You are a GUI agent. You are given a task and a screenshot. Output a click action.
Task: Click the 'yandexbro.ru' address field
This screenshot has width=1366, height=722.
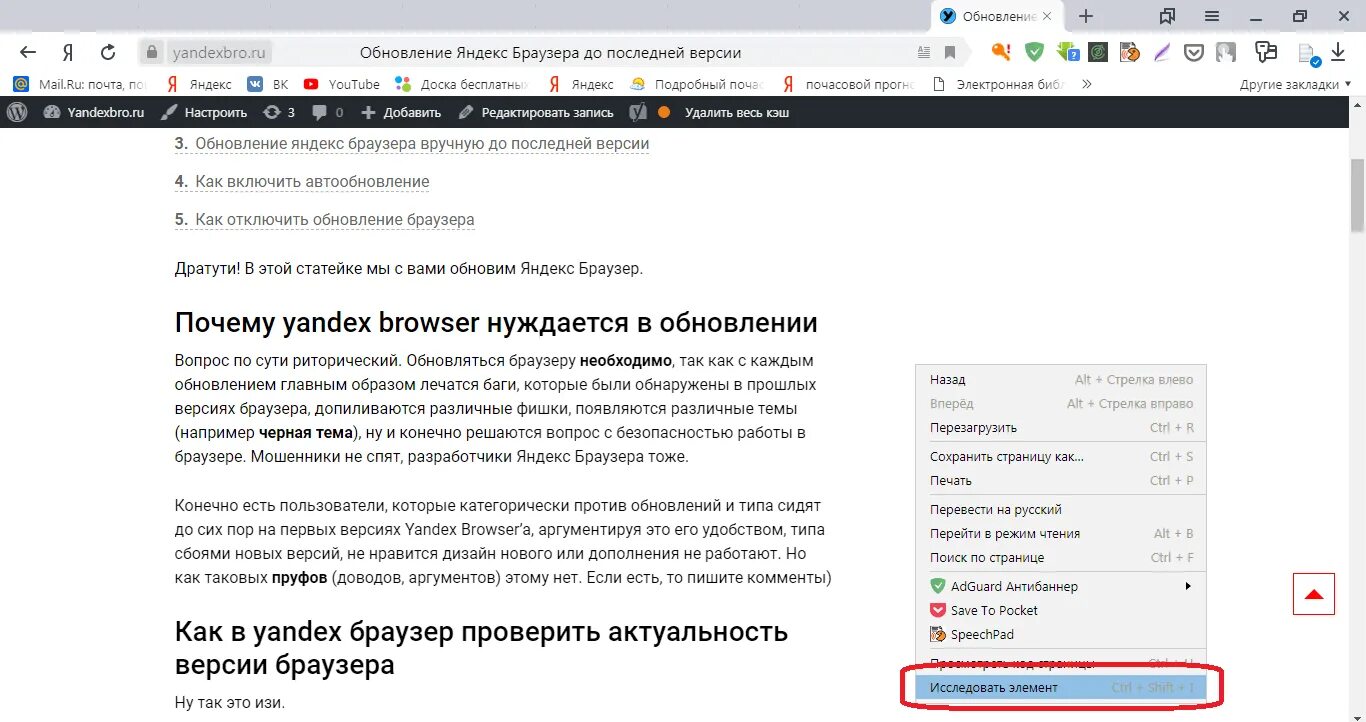pos(218,53)
